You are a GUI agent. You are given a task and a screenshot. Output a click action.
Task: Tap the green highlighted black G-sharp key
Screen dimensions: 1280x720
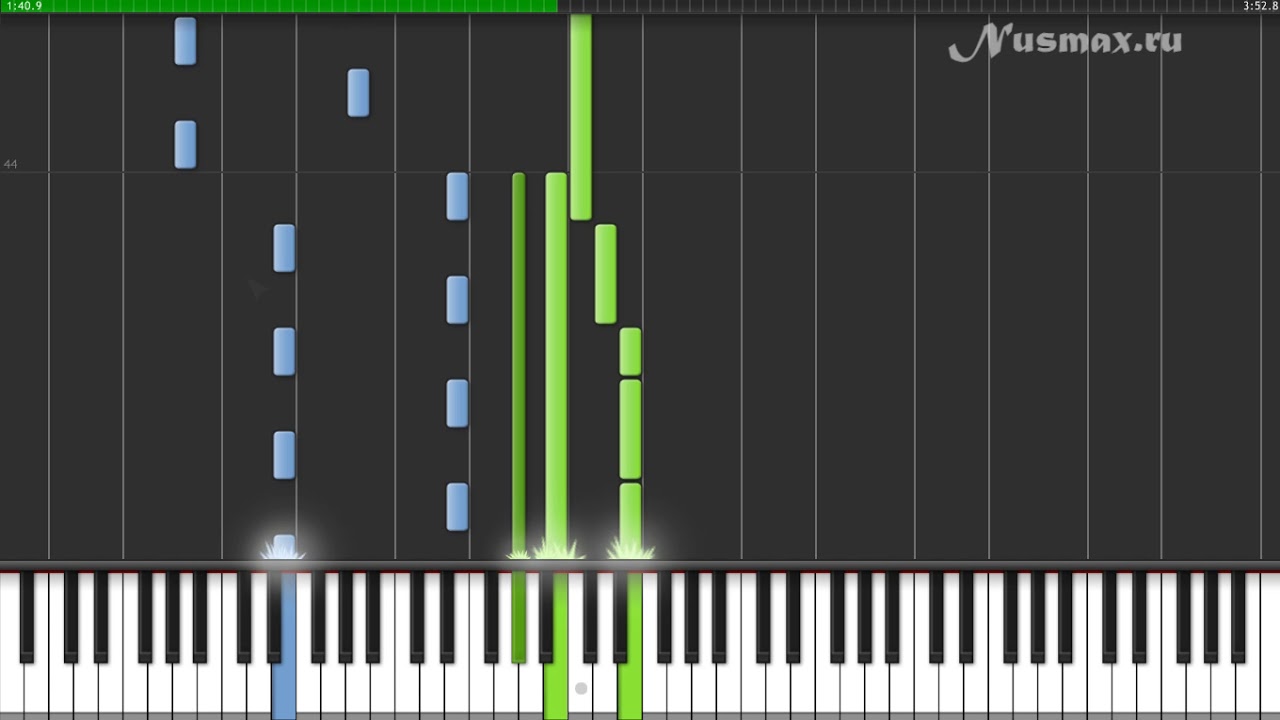[x=518, y=617]
